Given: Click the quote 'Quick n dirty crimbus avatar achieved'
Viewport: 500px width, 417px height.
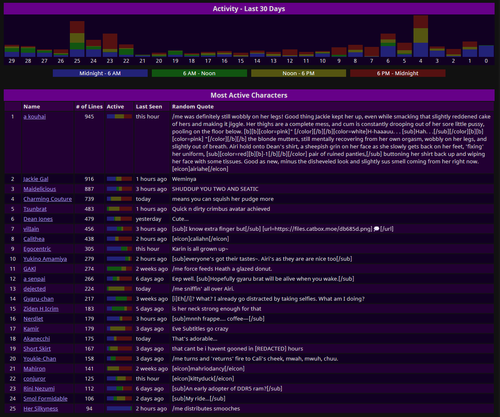Looking at the screenshot, I should pyautogui.click(x=221, y=209).
